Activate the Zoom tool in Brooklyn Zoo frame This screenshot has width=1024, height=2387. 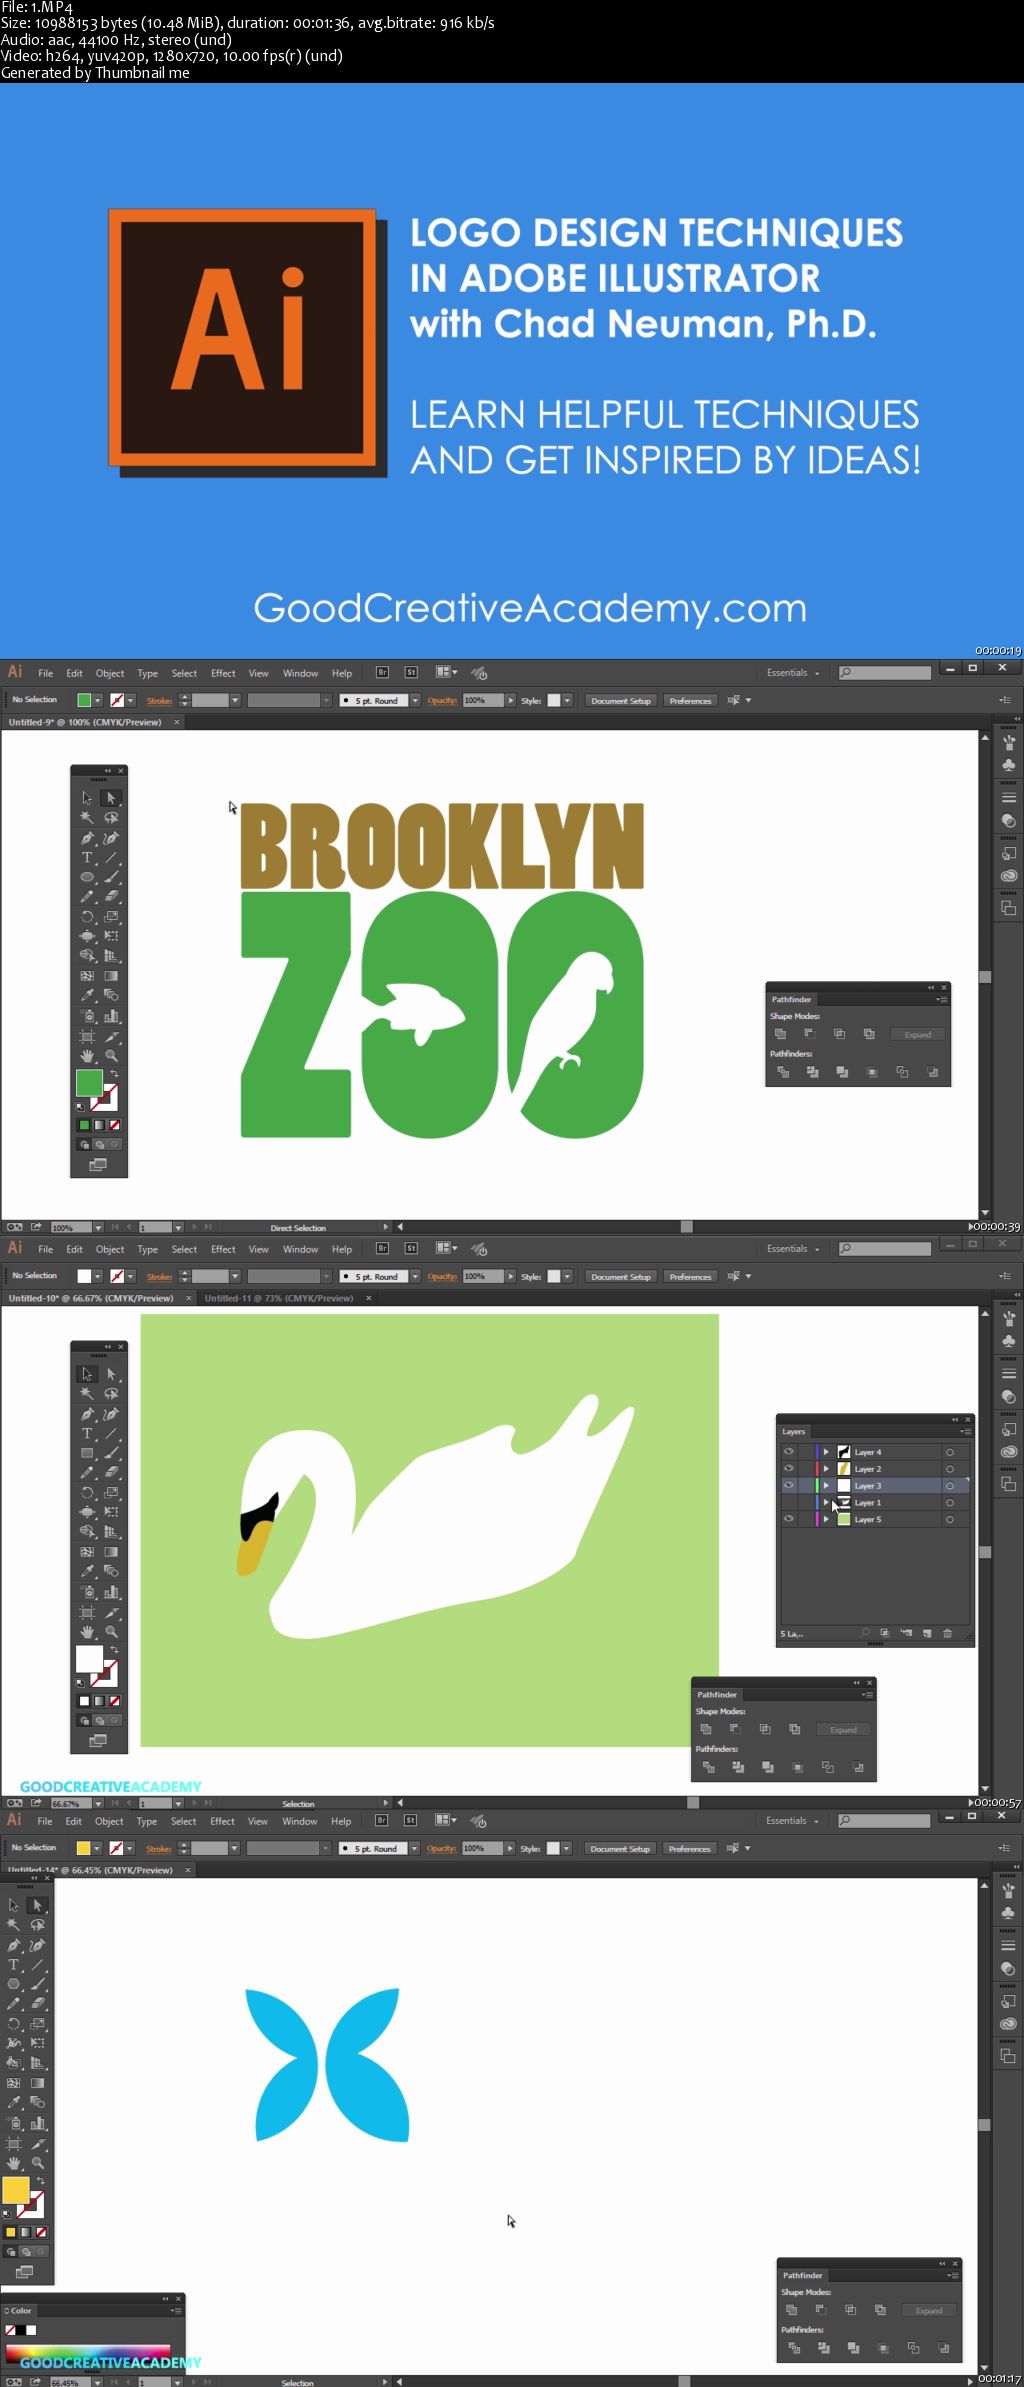point(111,1056)
